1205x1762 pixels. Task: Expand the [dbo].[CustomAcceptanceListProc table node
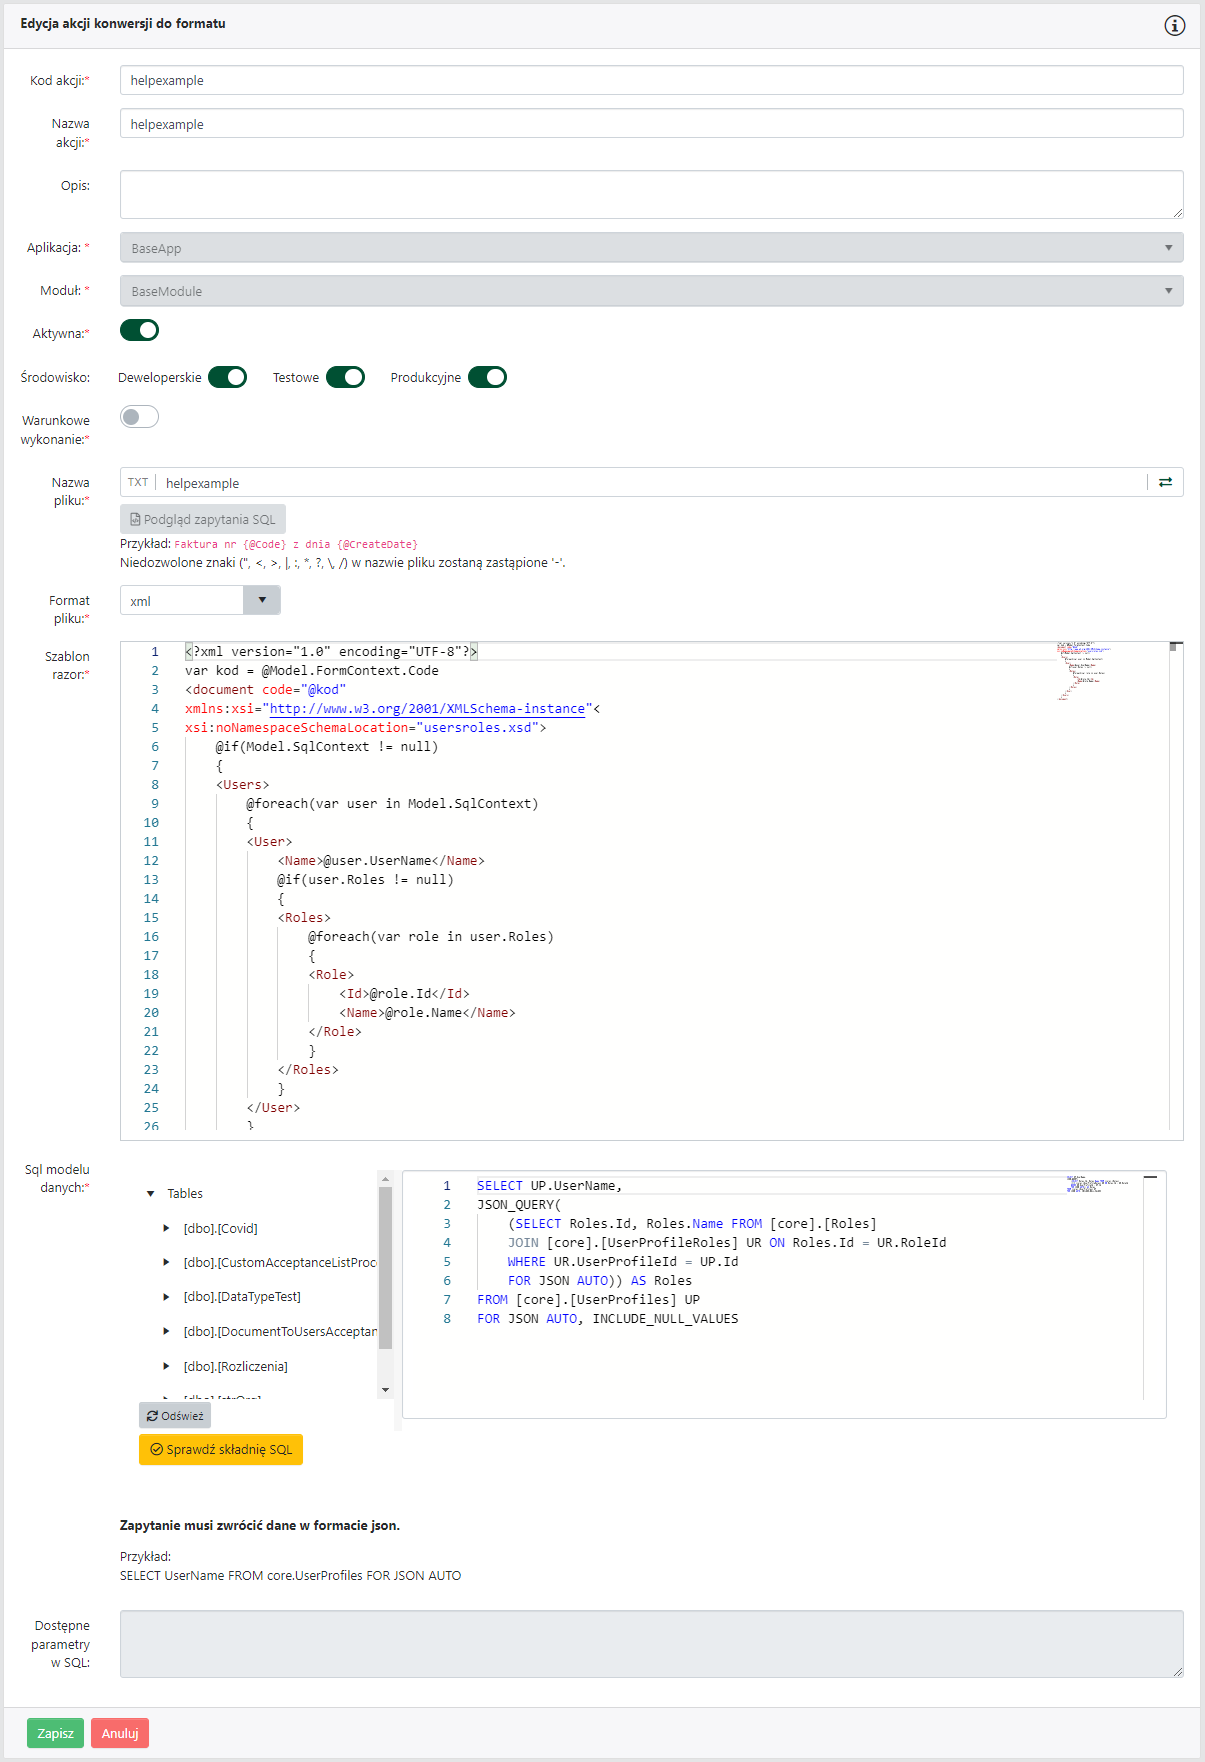(x=166, y=1262)
